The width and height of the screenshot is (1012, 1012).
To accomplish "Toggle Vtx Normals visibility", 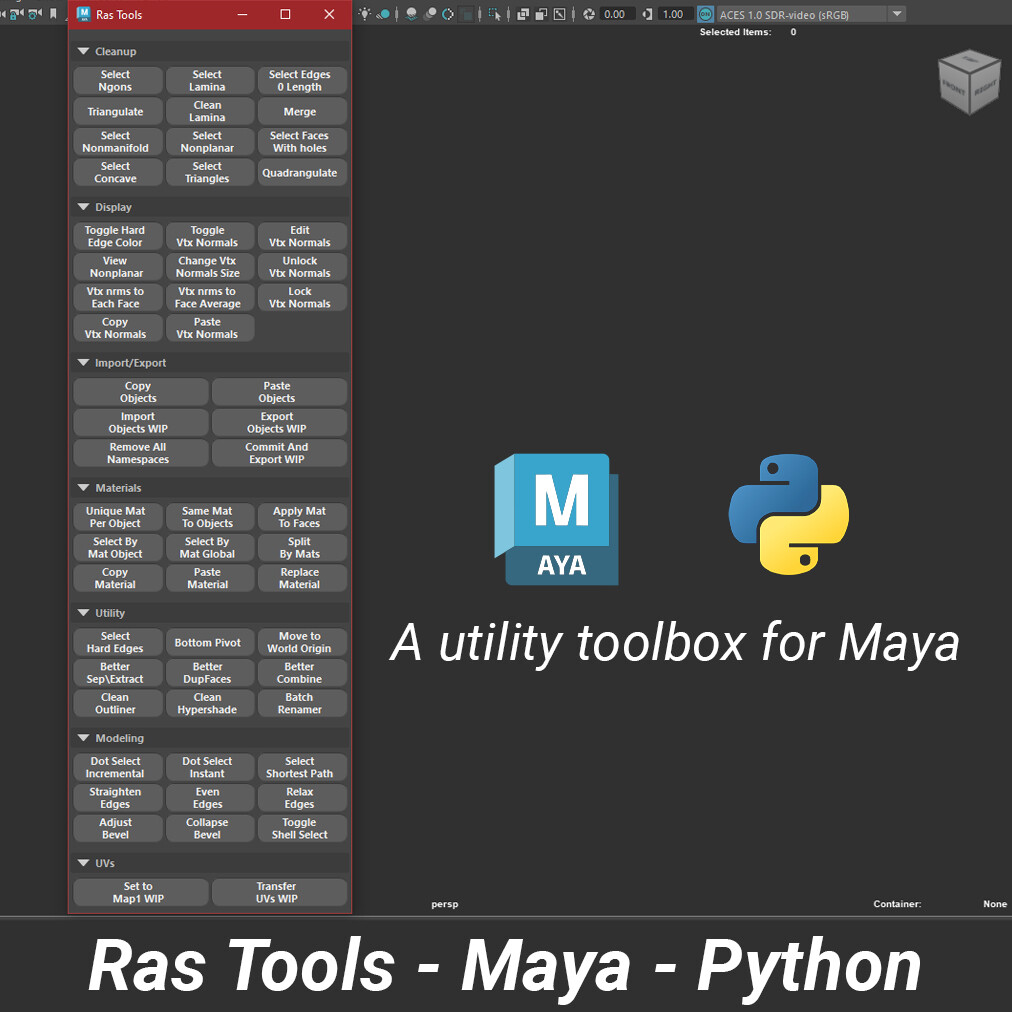I will click(209, 236).
